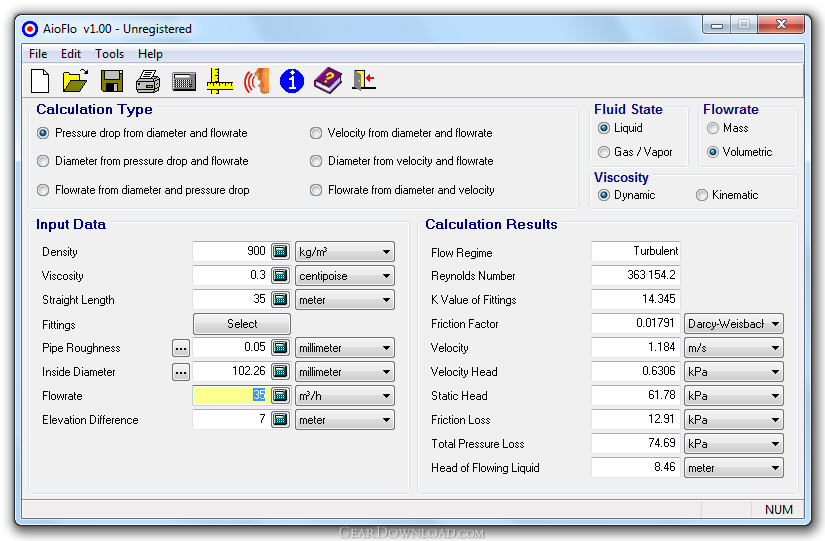Click the highlighted Flowrate input field

231,395
